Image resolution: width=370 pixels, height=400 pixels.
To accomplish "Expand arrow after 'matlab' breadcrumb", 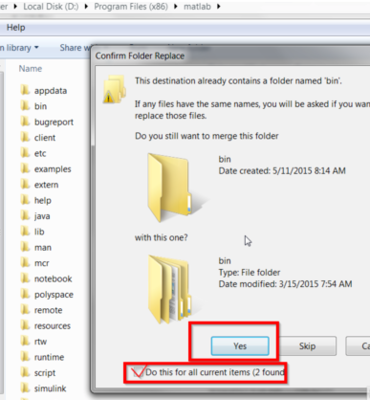I will click(x=219, y=7).
